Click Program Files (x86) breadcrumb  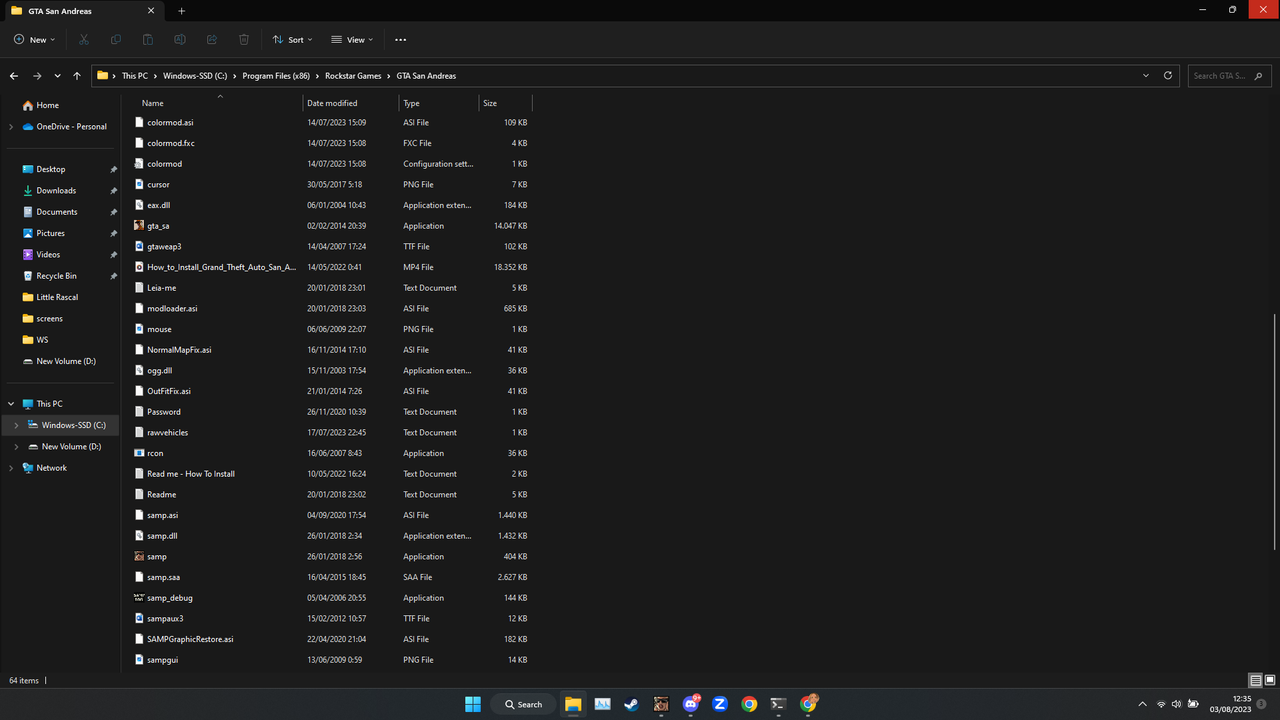276,76
